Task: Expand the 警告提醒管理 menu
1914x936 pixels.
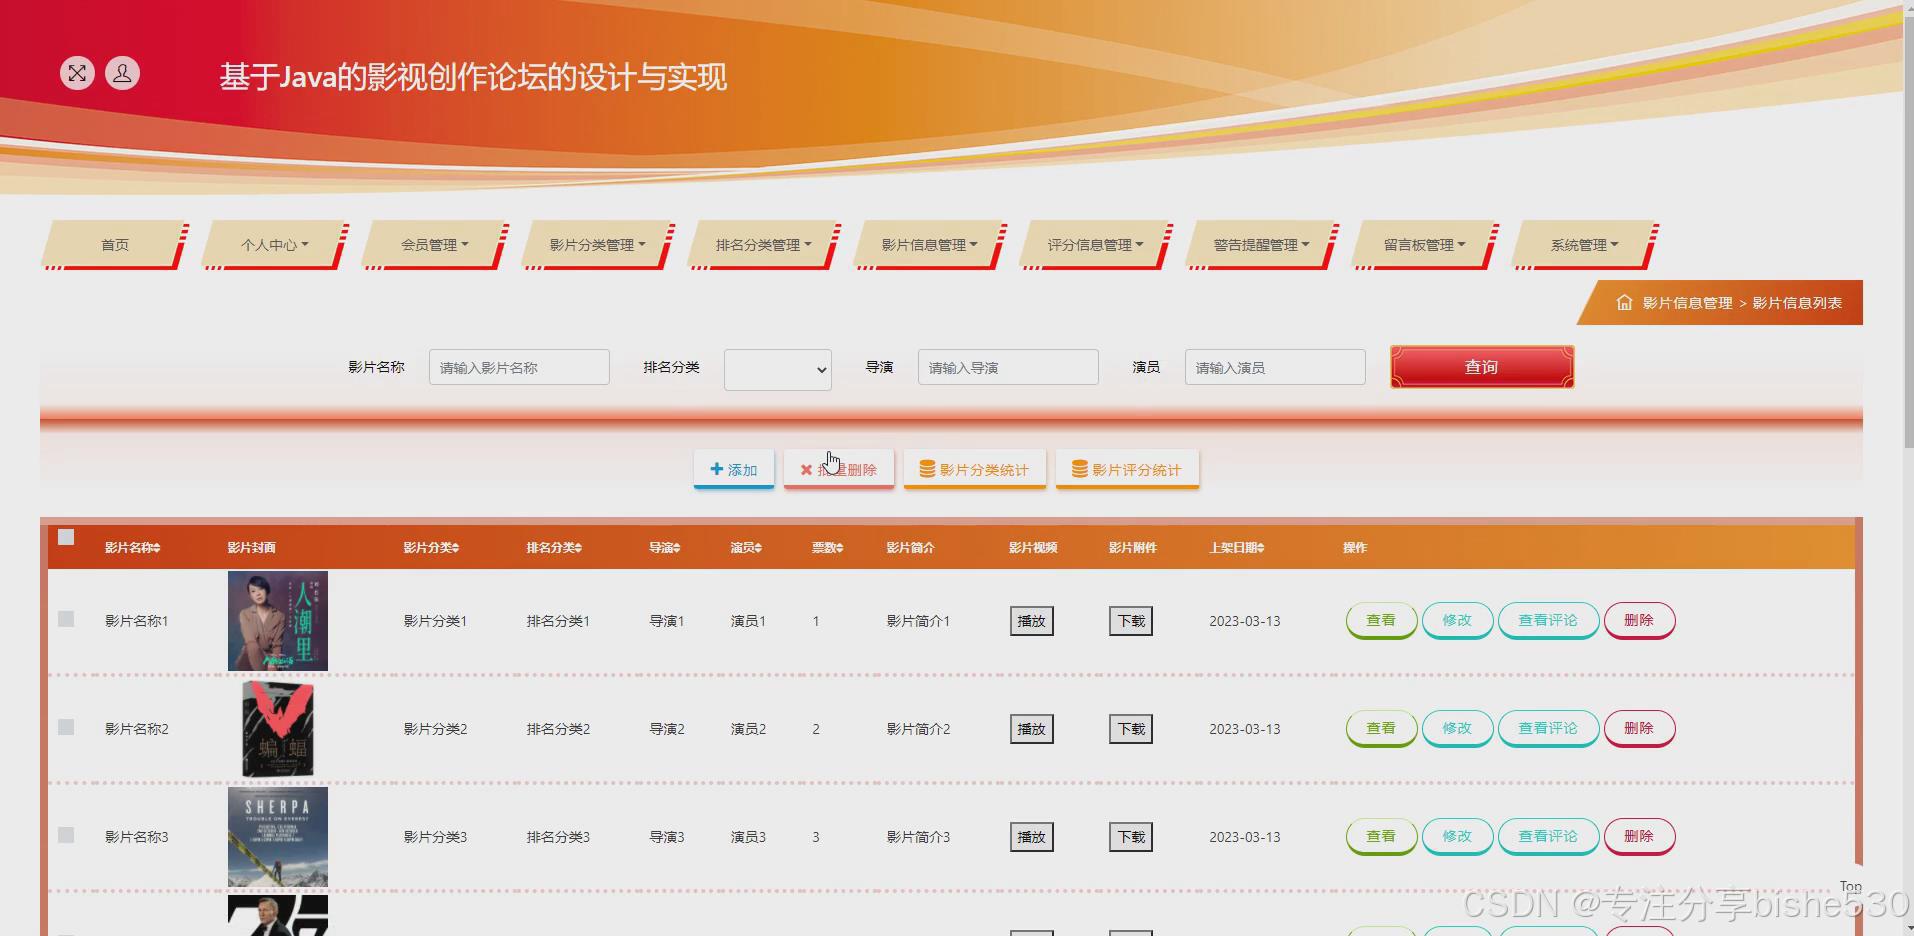Action: click(x=1261, y=245)
